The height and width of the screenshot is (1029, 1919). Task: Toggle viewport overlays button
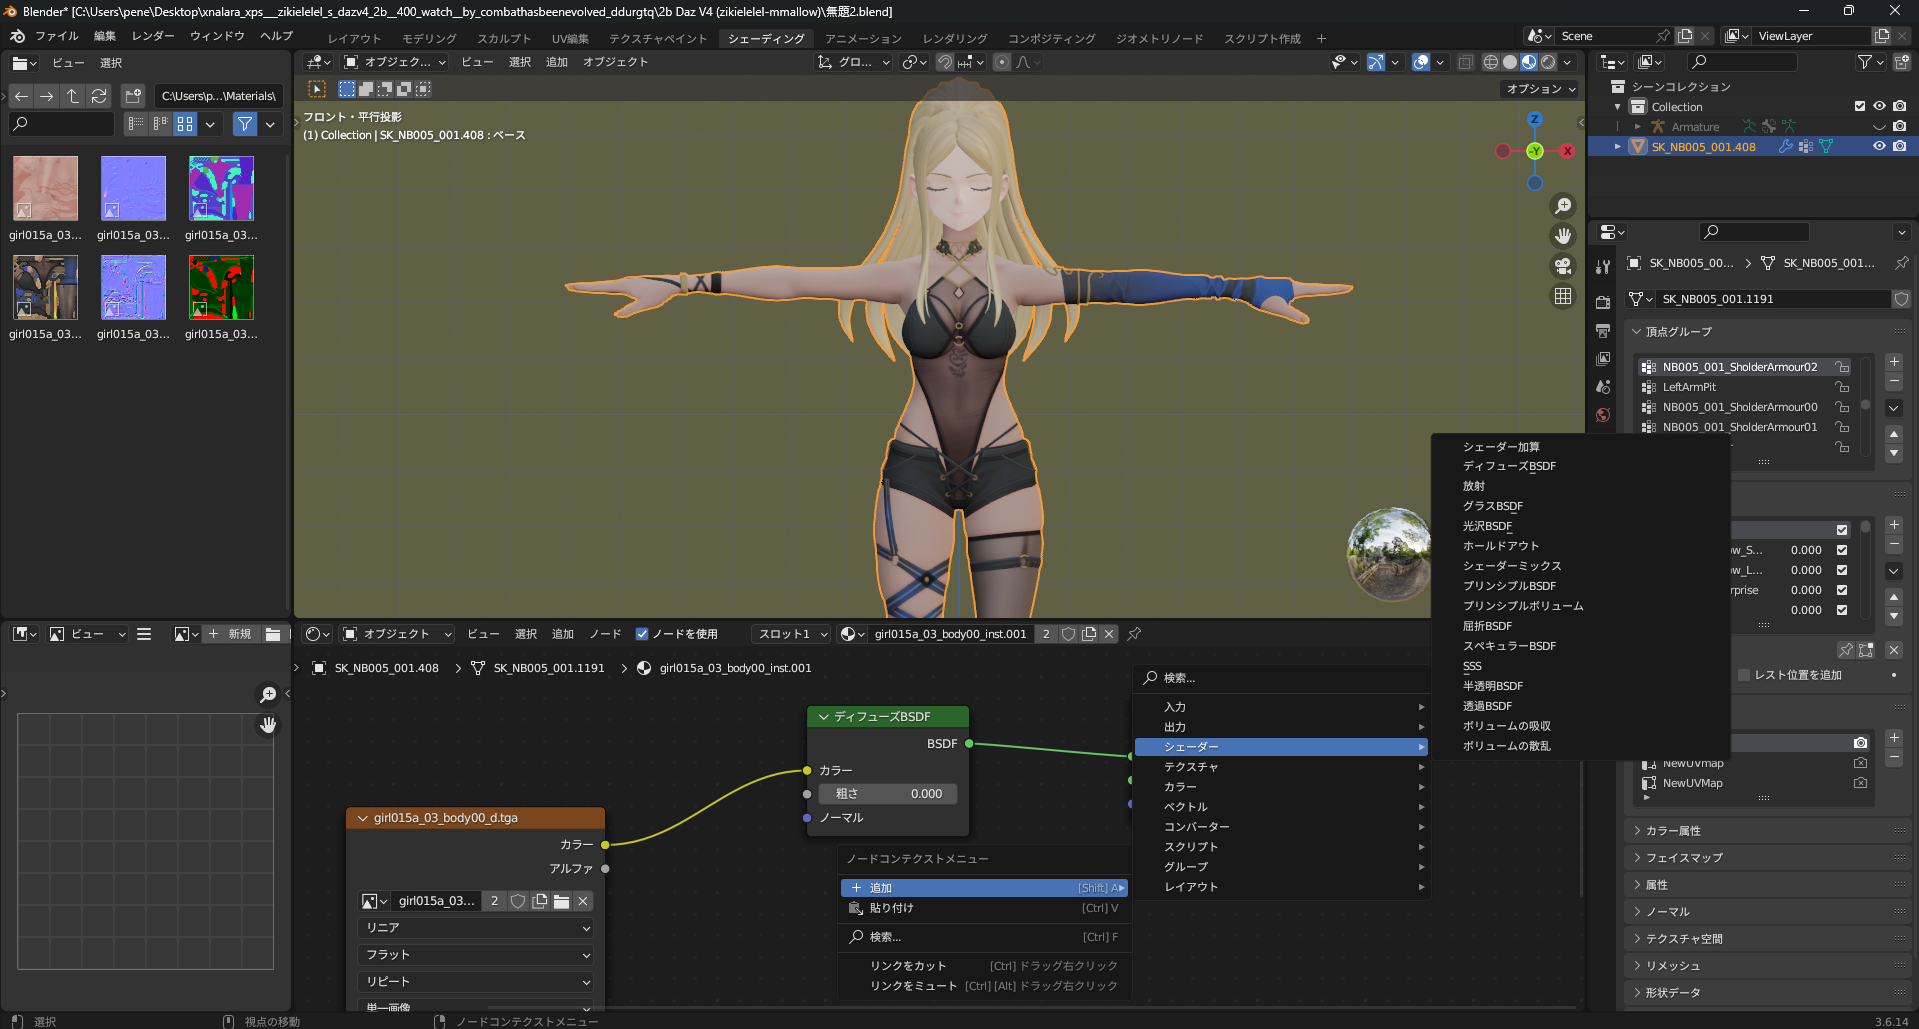pyautogui.click(x=1421, y=62)
